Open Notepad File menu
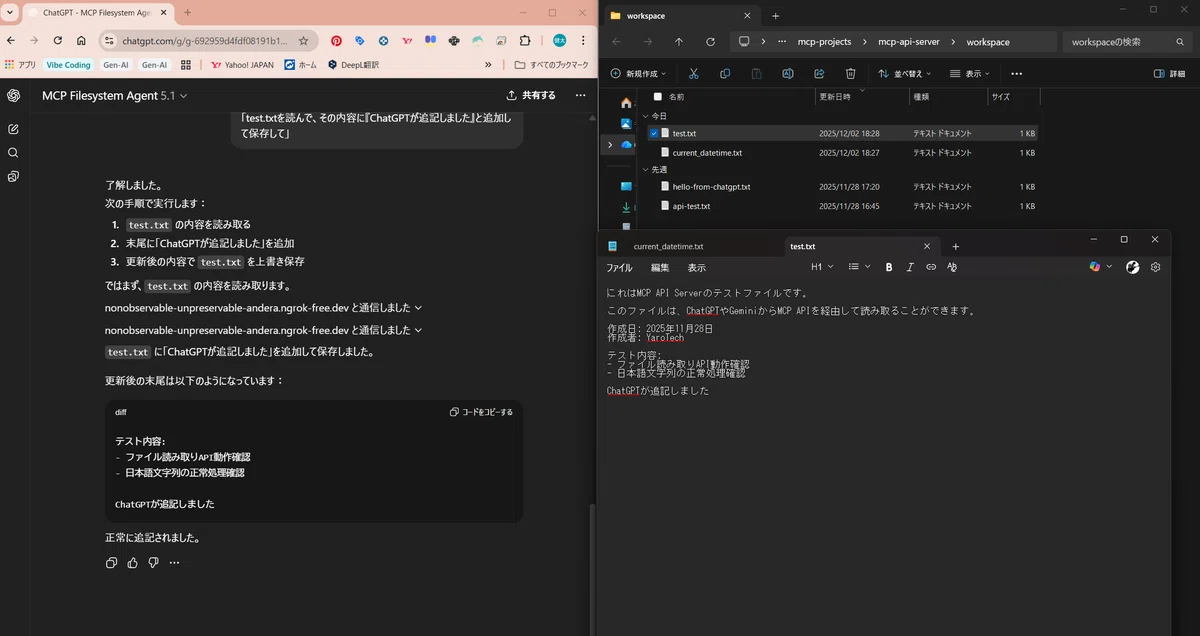The width and height of the screenshot is (1200, 636). [619, 268]
